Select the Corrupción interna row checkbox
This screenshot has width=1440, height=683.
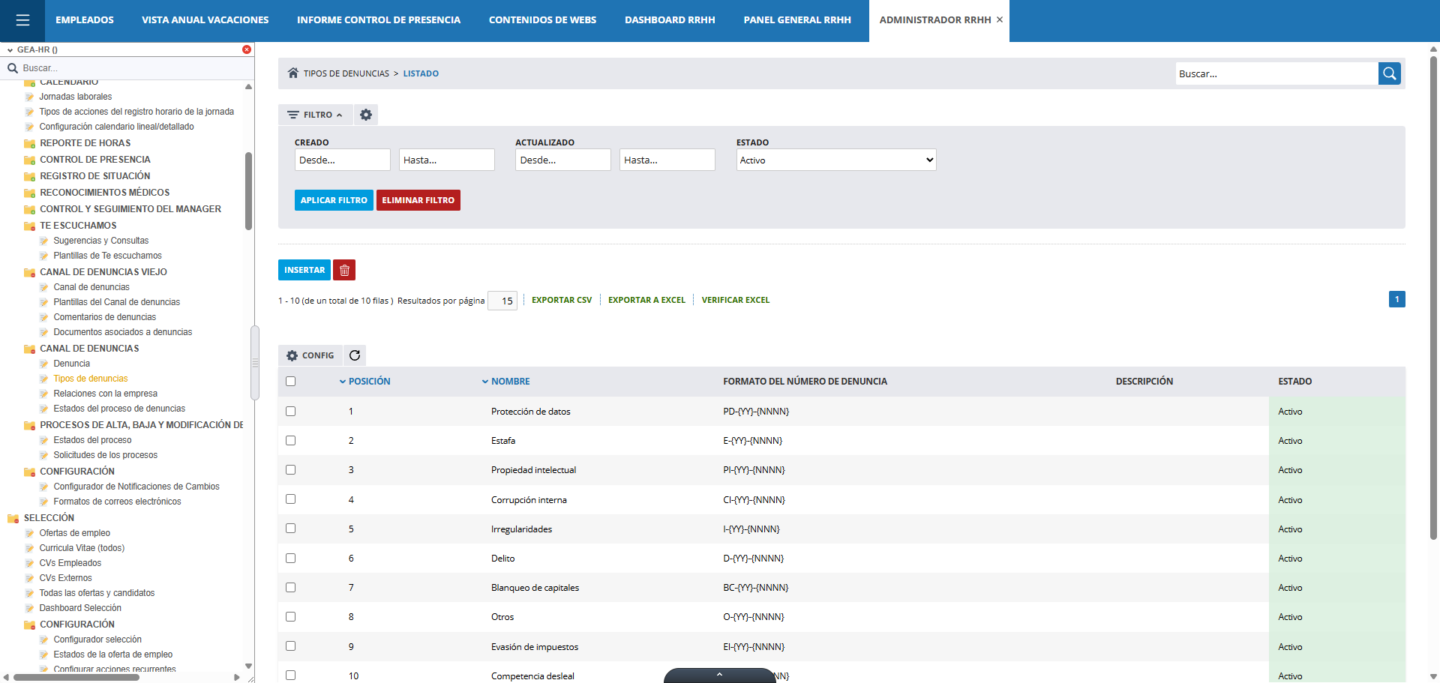coord(291,499)
